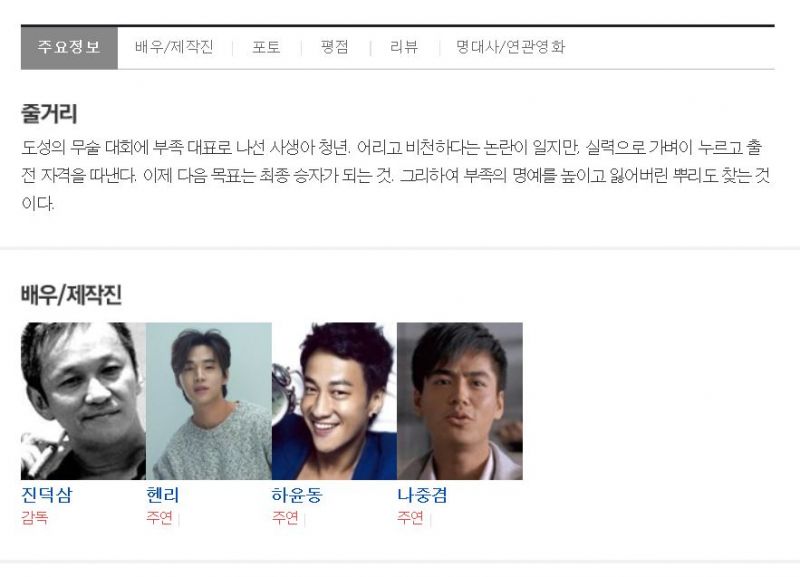Screen dimensions: 800x577
Task: Click the 줄거리 section heading
Action: tap(49, 113)
